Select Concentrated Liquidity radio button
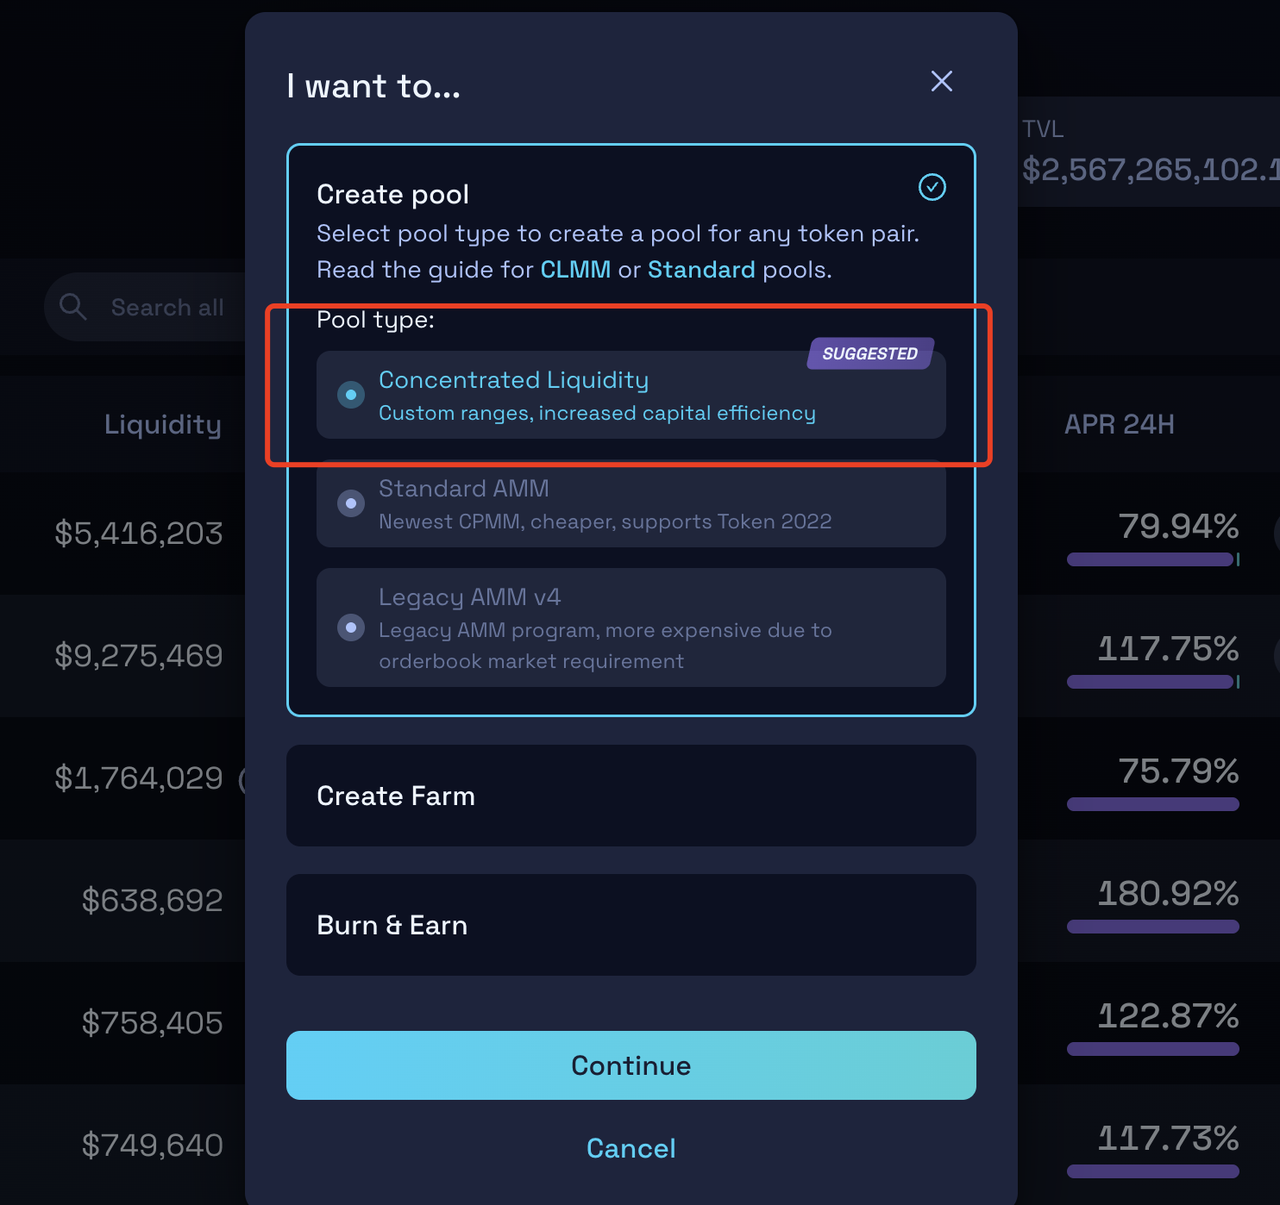 (x=351, y=395)
